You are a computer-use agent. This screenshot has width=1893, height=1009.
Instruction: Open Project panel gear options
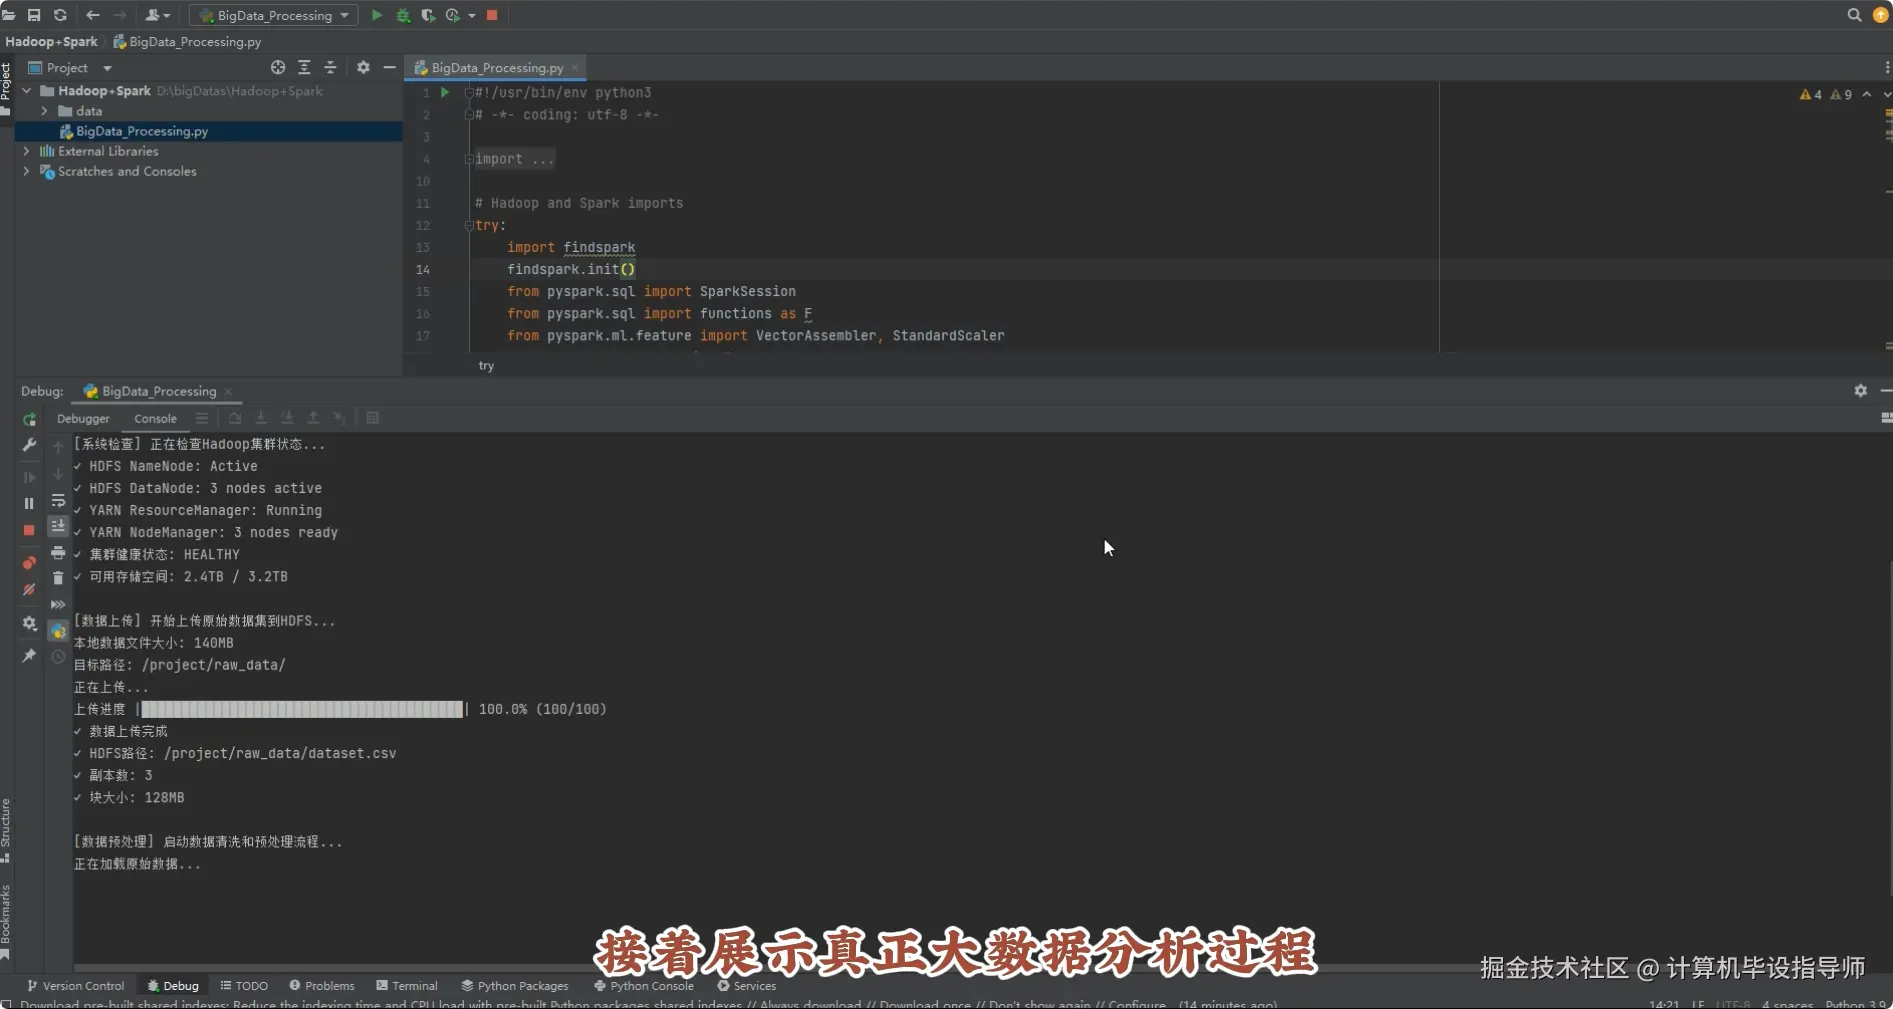(x=363, y=67)
